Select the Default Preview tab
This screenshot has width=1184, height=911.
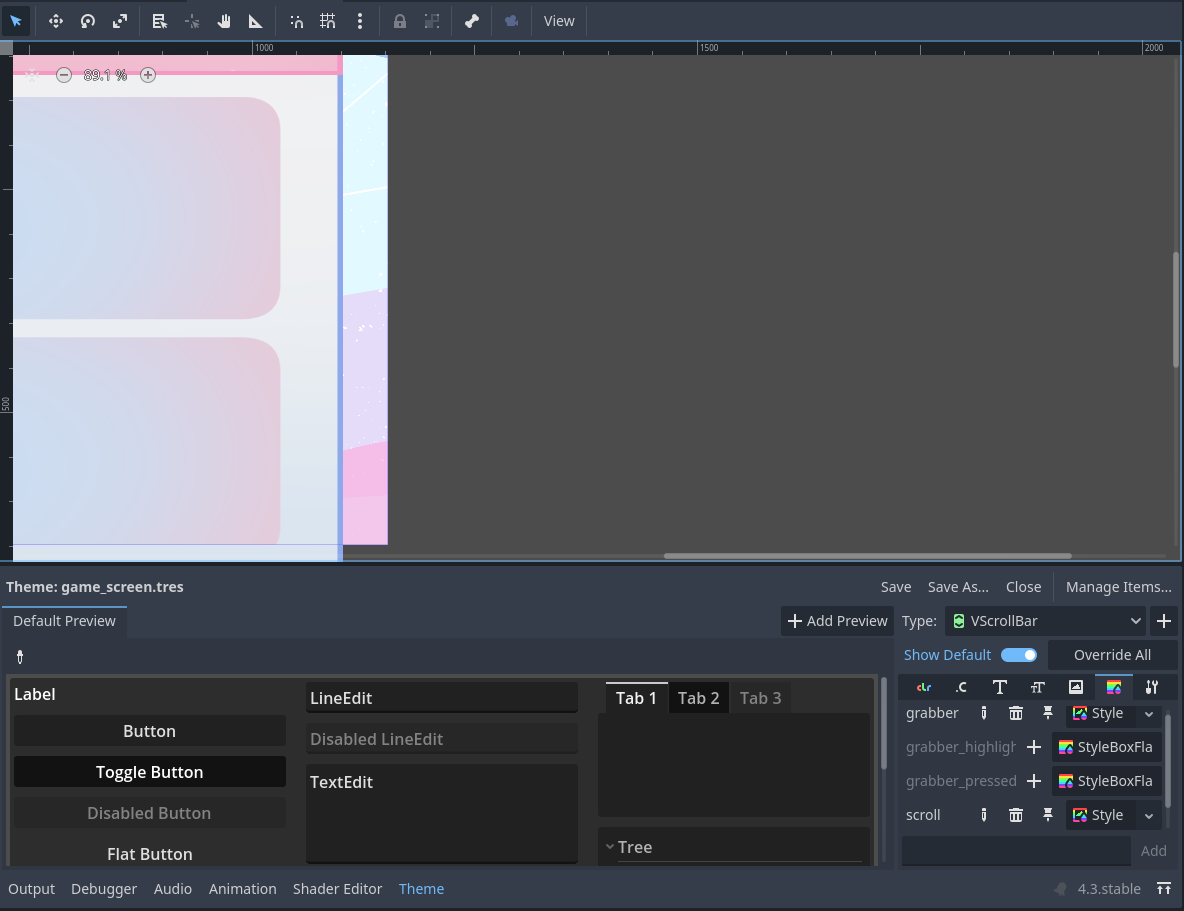click(x=64, y=621)
